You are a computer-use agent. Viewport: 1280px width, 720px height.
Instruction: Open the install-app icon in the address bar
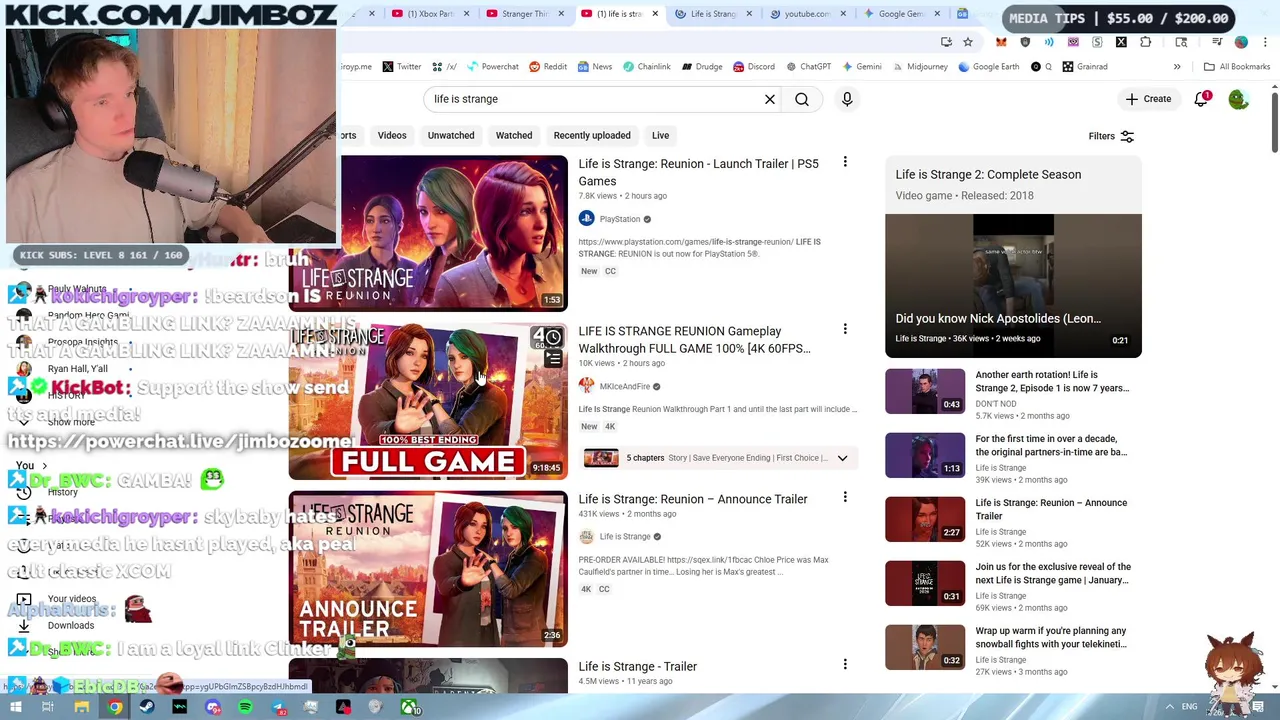click(946, 42)
